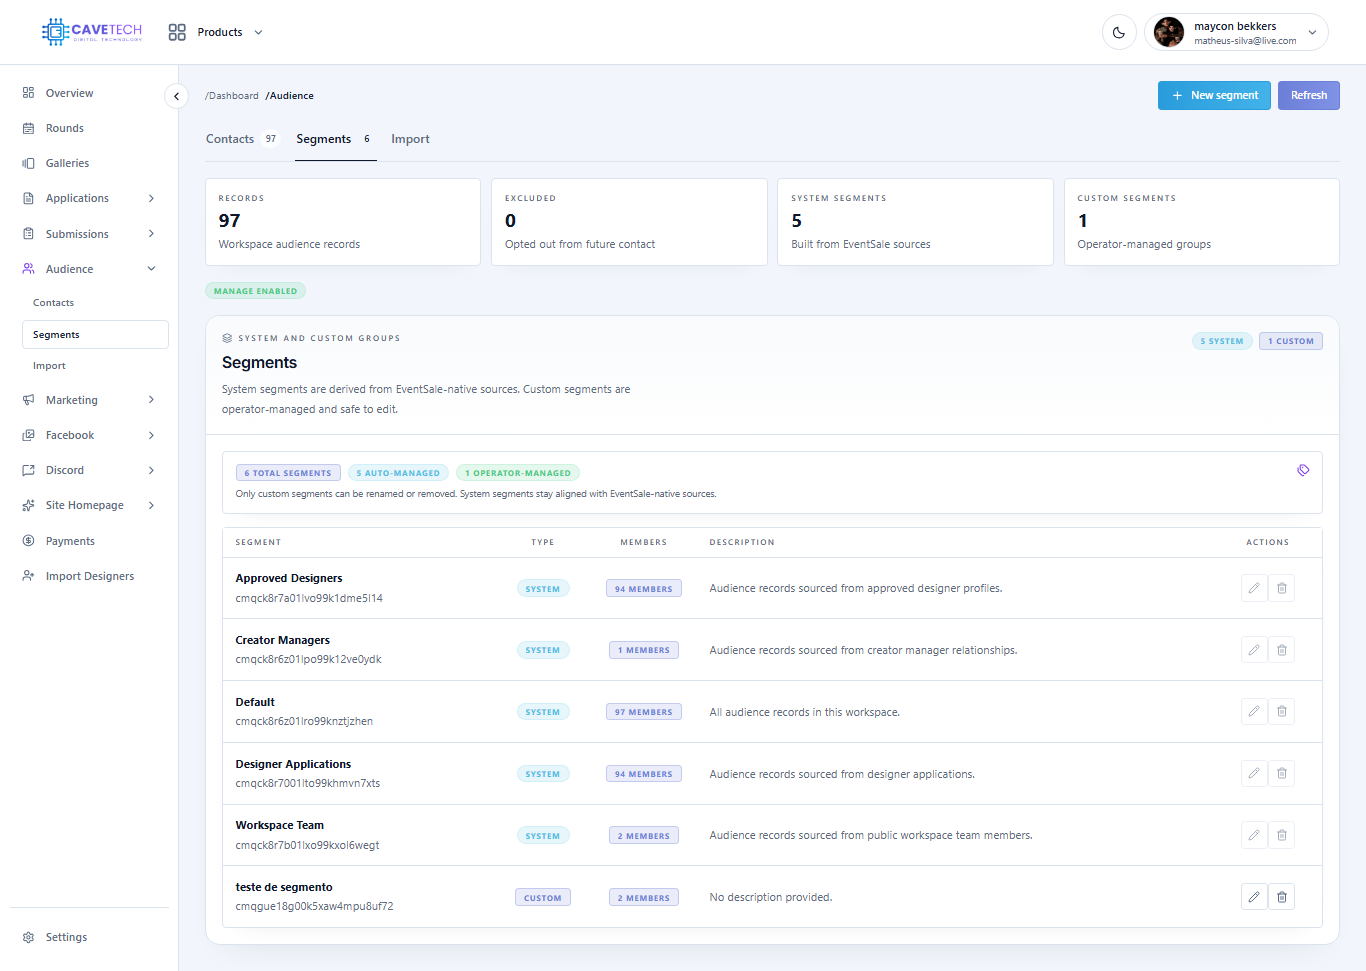Click the Applications sidebar icon
The height and width of the screenshot is (971, 1366).
pyautogui.click(x=28, y=198)
